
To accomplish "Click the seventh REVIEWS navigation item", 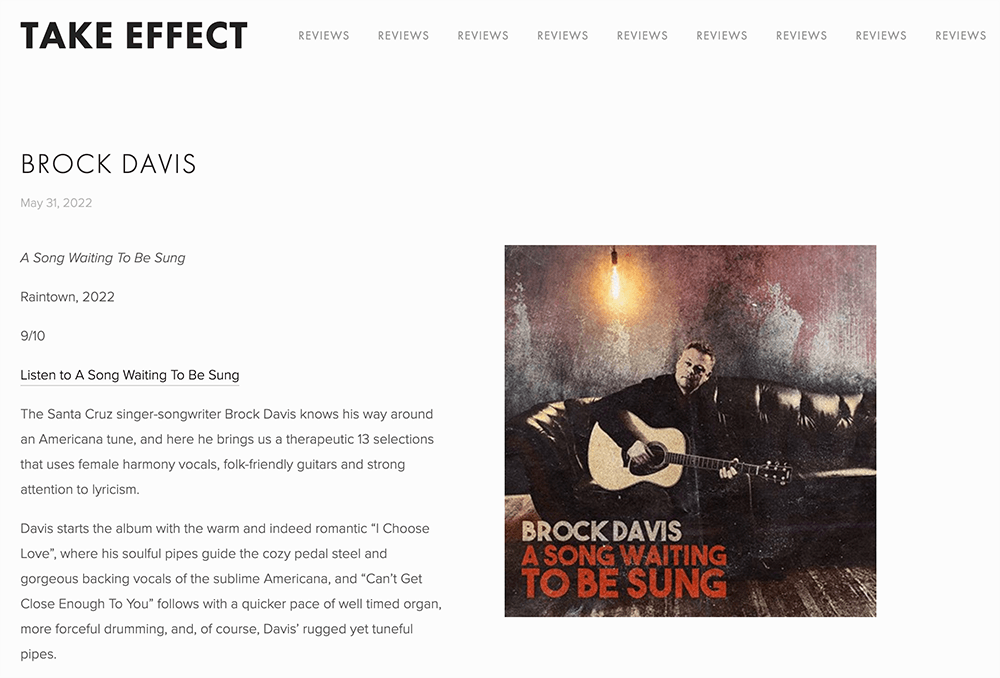I will coord(802,36).
